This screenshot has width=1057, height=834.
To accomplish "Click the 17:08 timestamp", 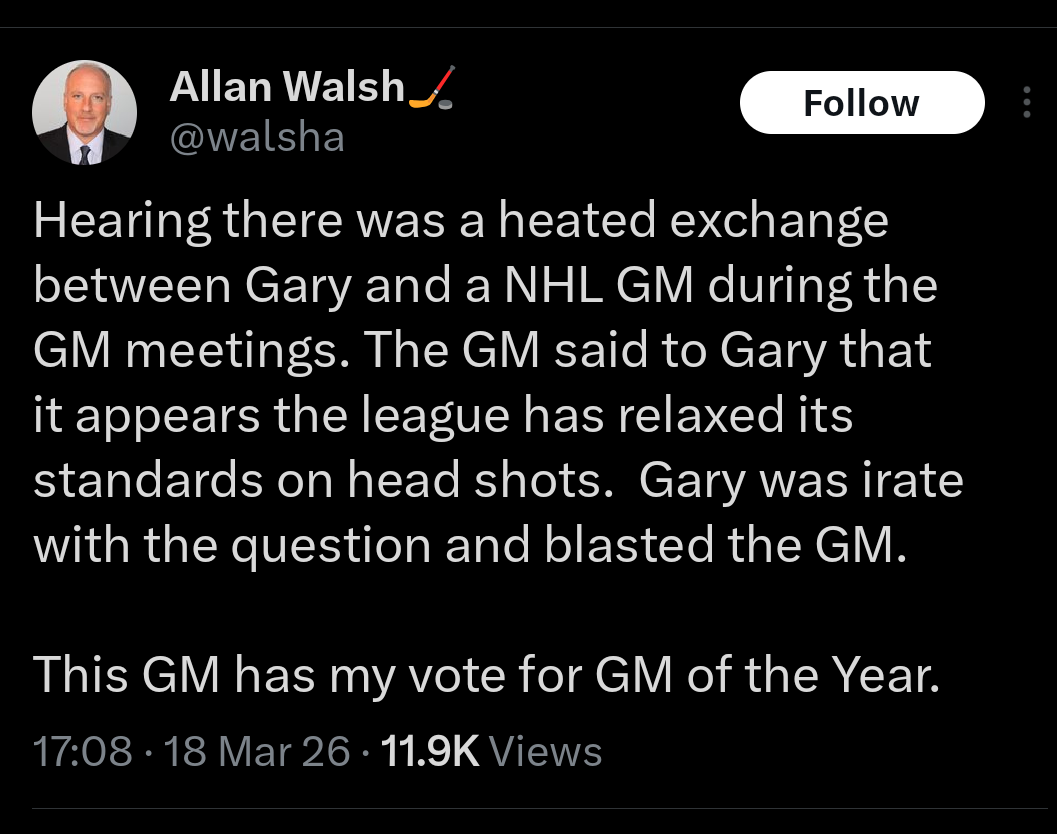I will click(82, 750).
